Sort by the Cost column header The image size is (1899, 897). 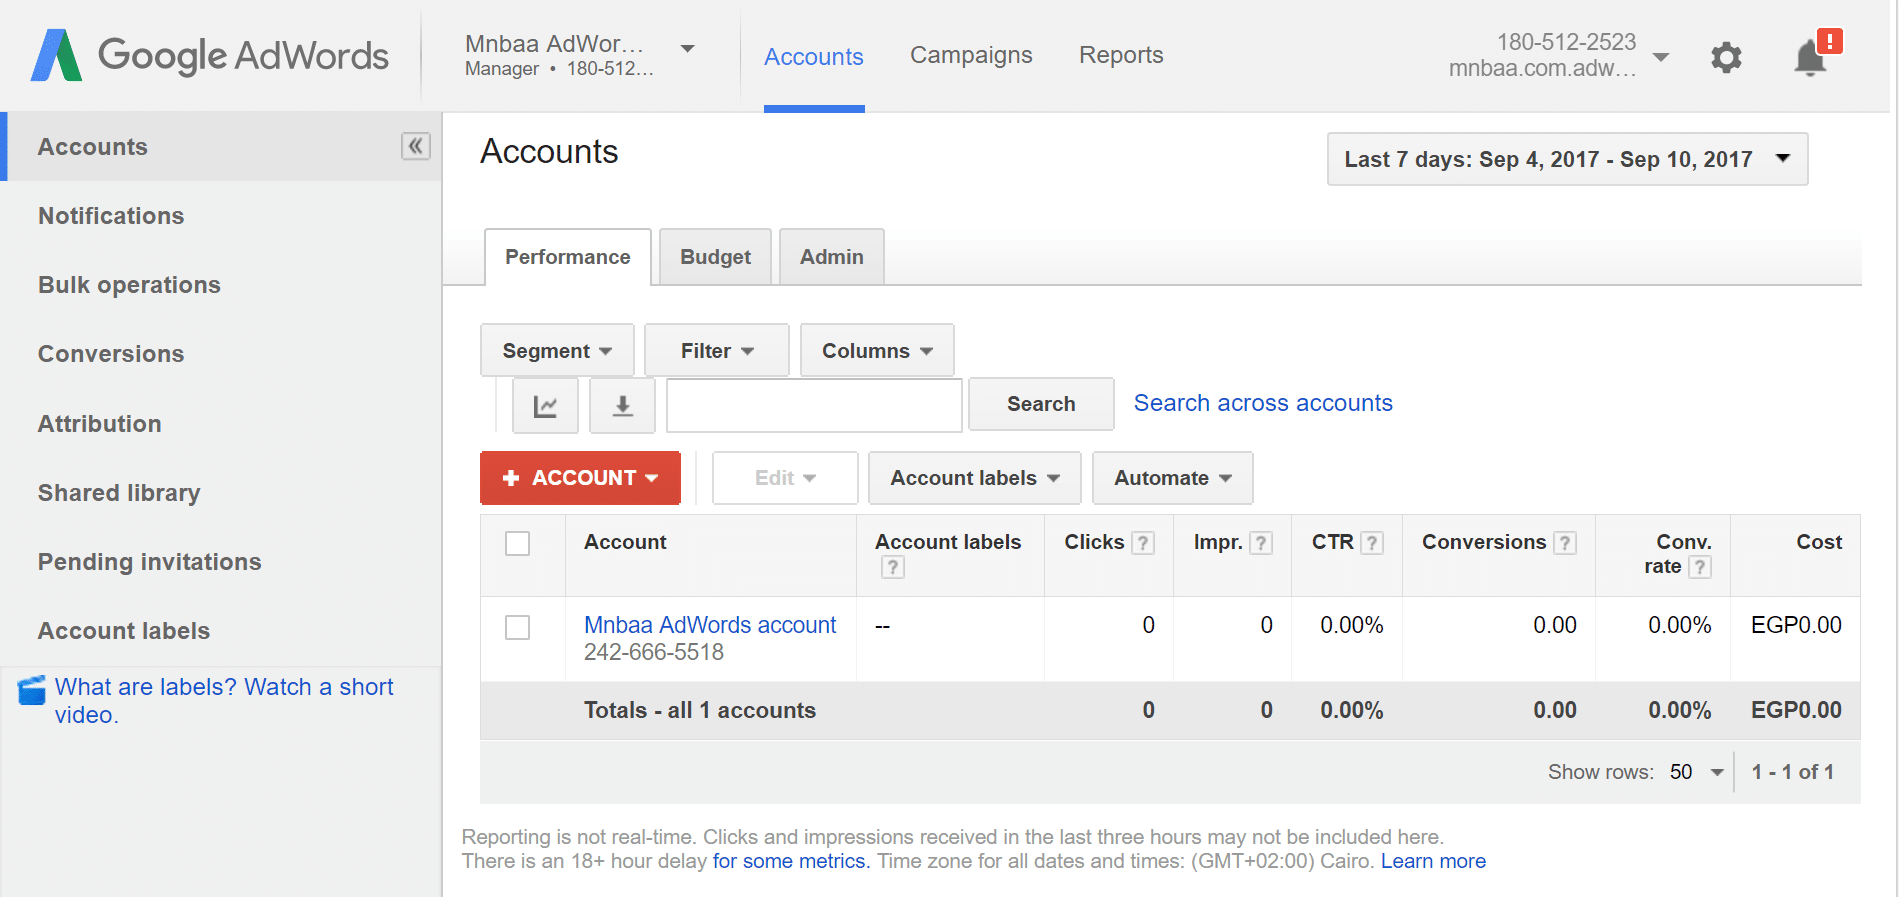1819,542
